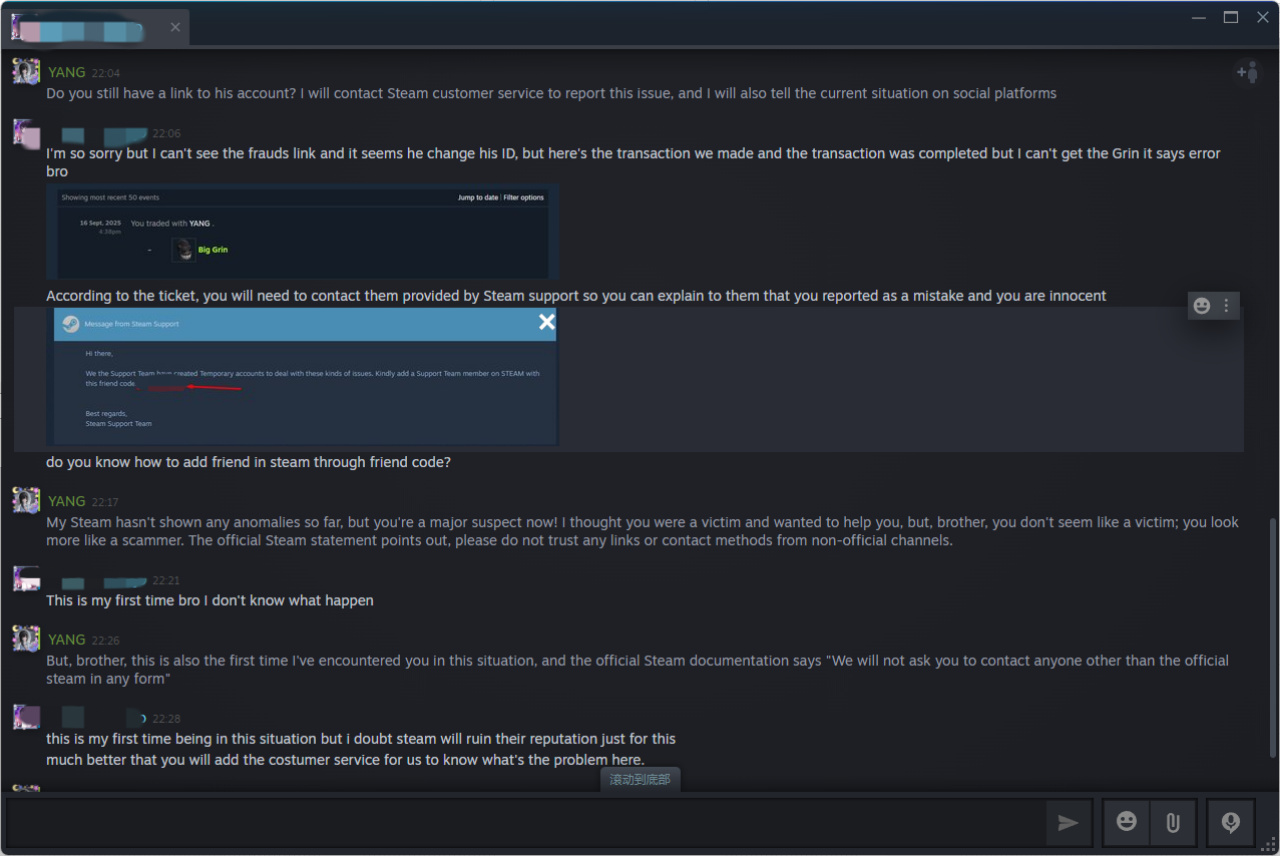Open the Big Grin trade history screenshot
The width and height of the screenshot is (1280, 856).
point(302,232)
